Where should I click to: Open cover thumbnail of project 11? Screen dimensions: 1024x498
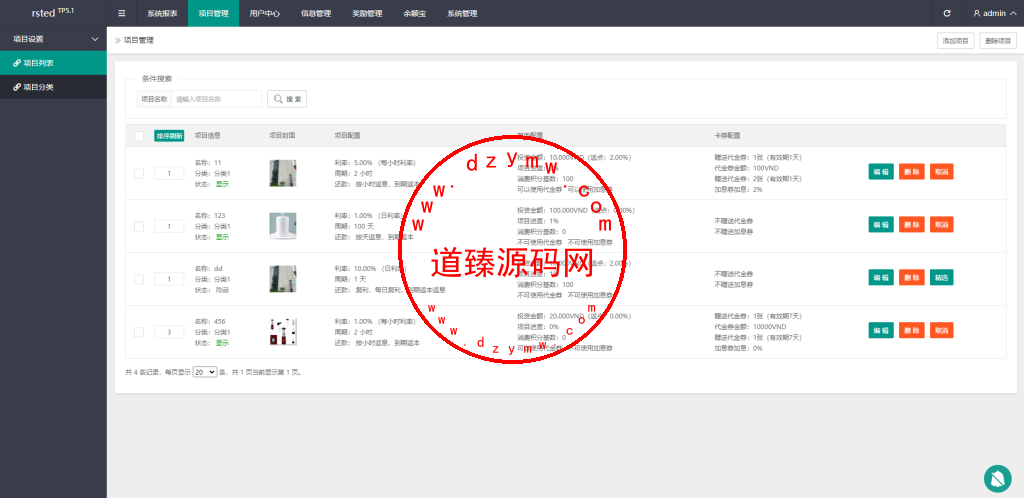(283, 174)
